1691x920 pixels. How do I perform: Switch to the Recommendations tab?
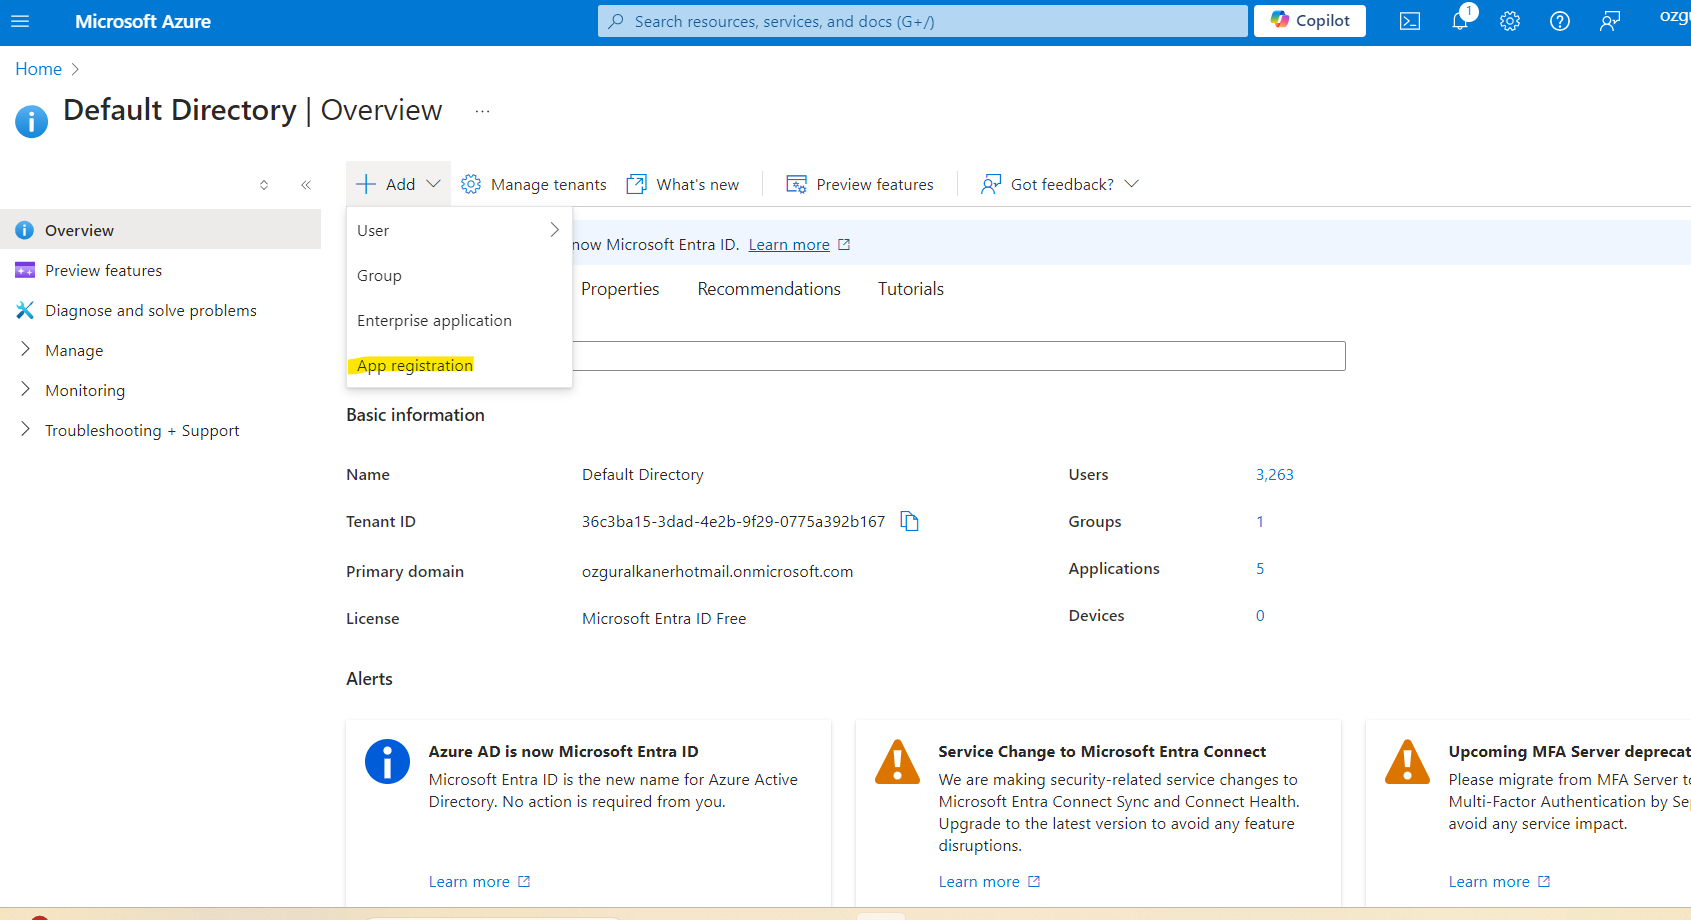(x=768, y=289)
